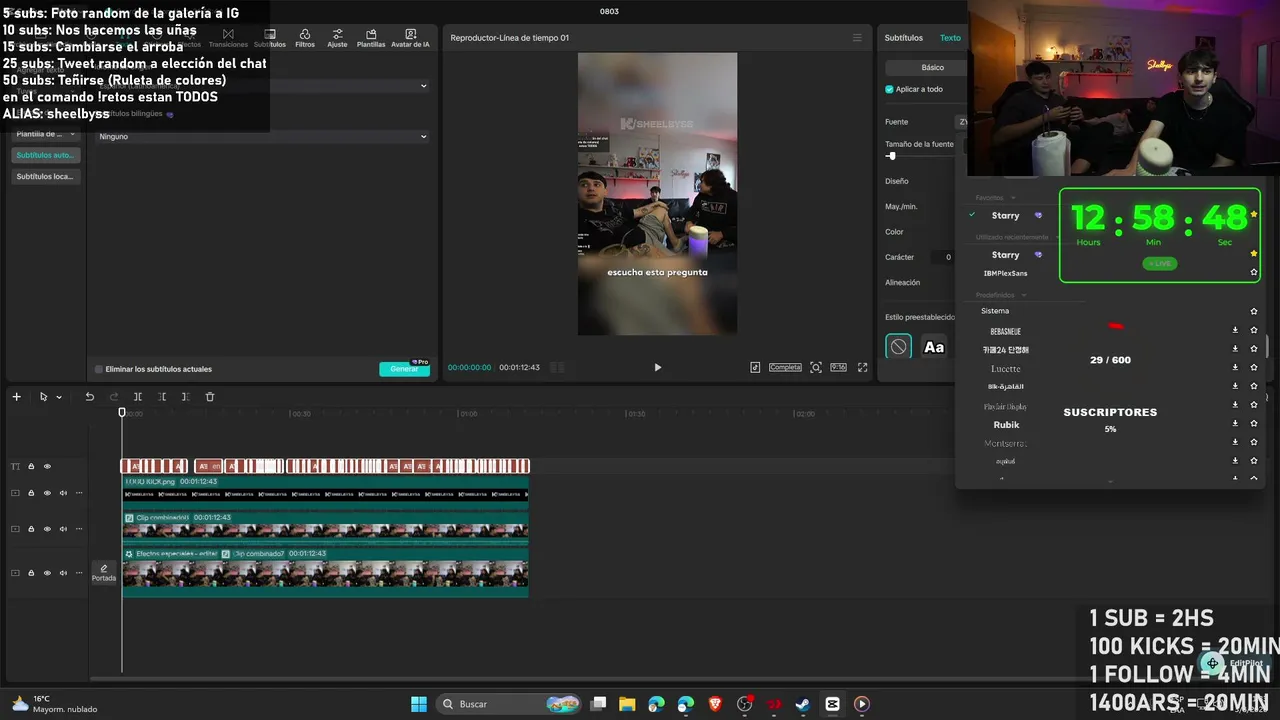Switch to the Subtítulos properties tab
The width and height of the screenshot is (1280, 720).
904,38
